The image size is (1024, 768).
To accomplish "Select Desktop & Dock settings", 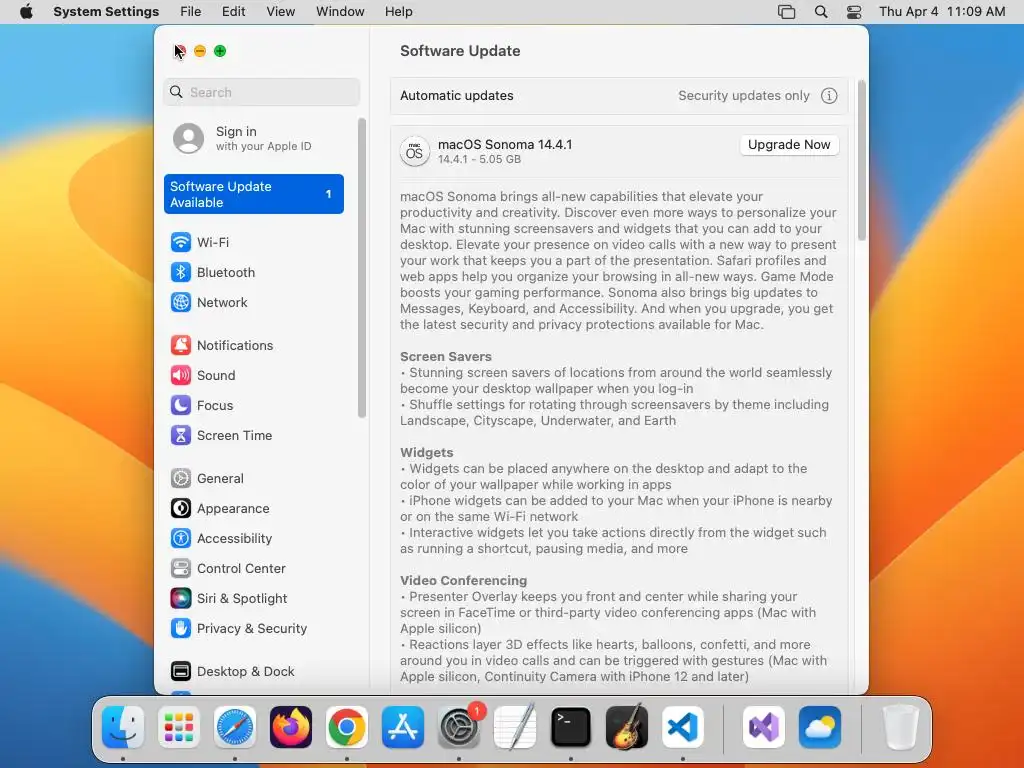I will 253,671.
